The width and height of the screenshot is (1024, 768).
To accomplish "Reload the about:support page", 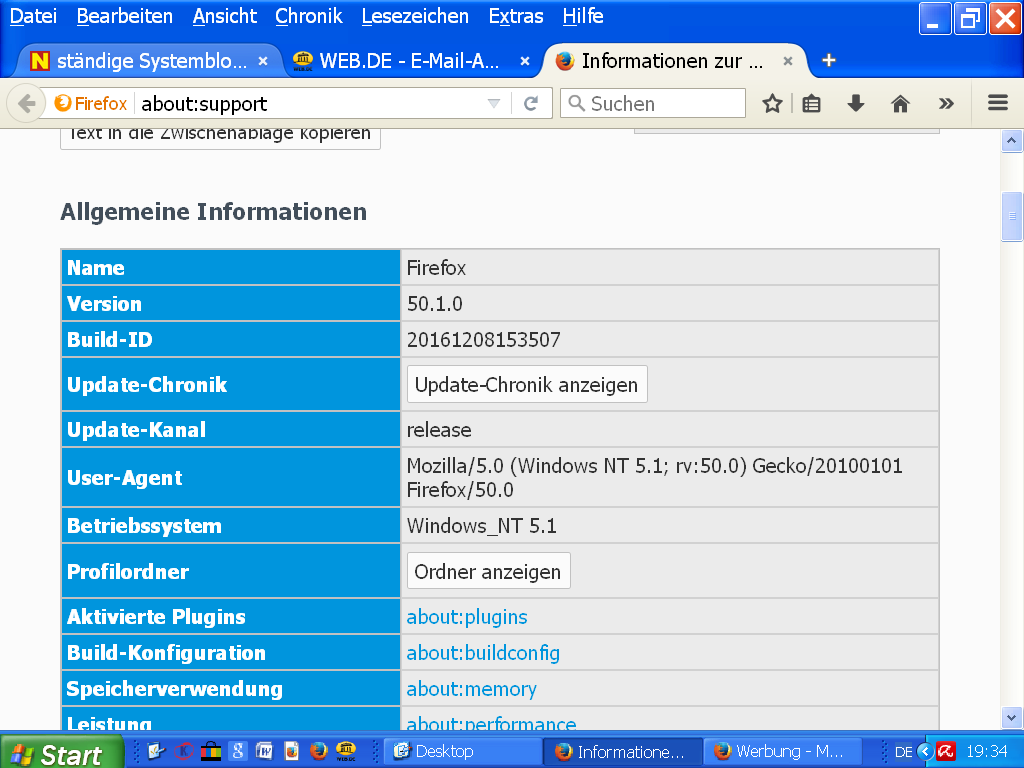I will coord(531,103).
